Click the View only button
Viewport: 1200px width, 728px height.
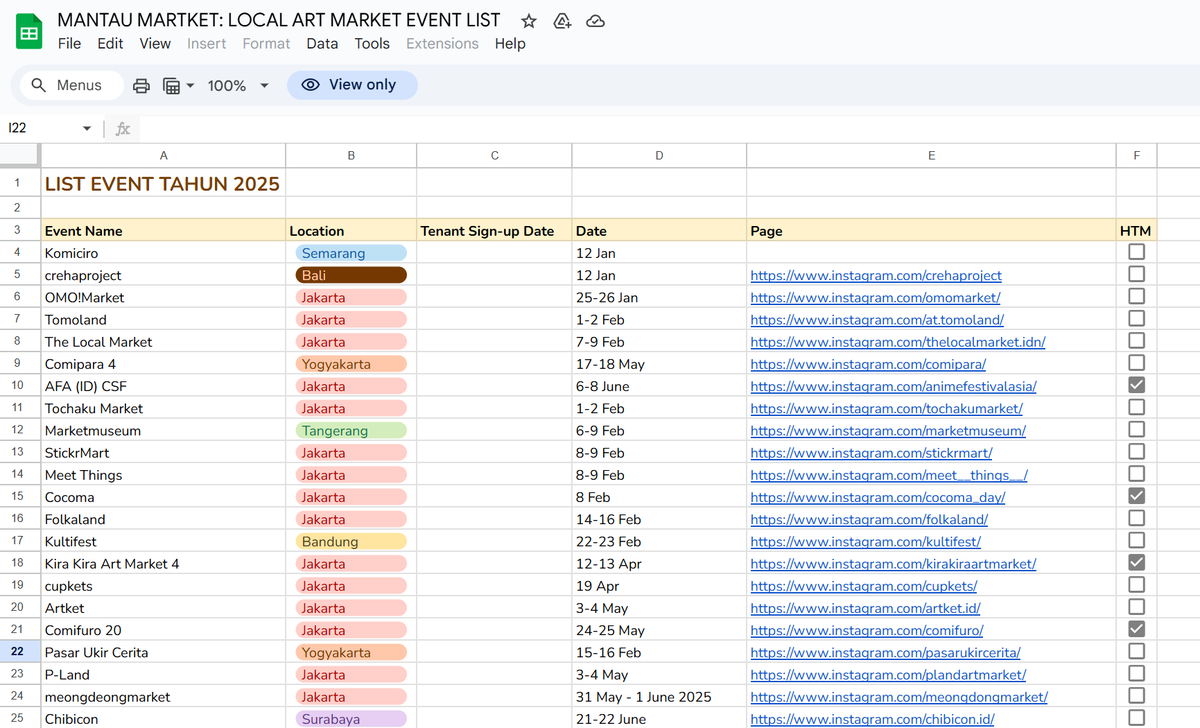pos(352,85)
